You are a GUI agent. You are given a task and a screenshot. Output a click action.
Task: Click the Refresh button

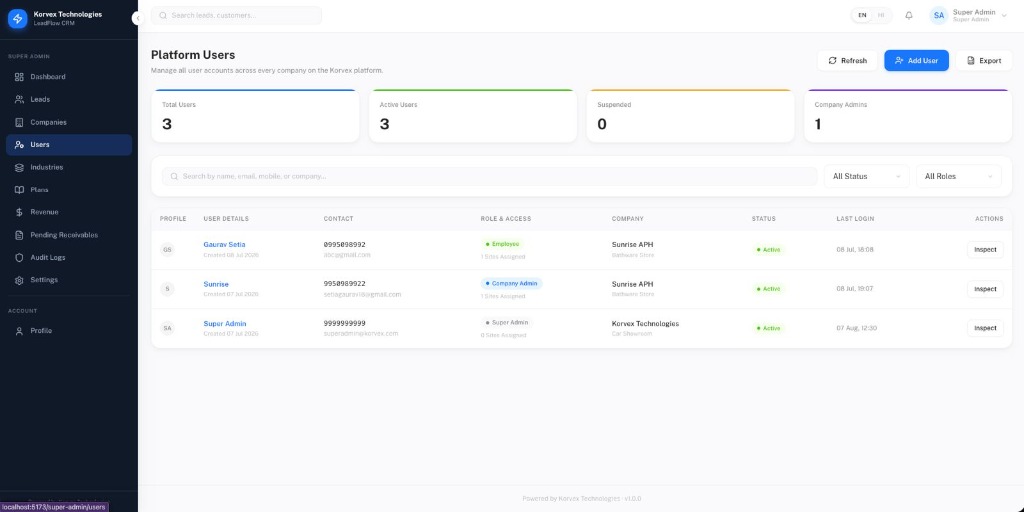pos(847,60)
